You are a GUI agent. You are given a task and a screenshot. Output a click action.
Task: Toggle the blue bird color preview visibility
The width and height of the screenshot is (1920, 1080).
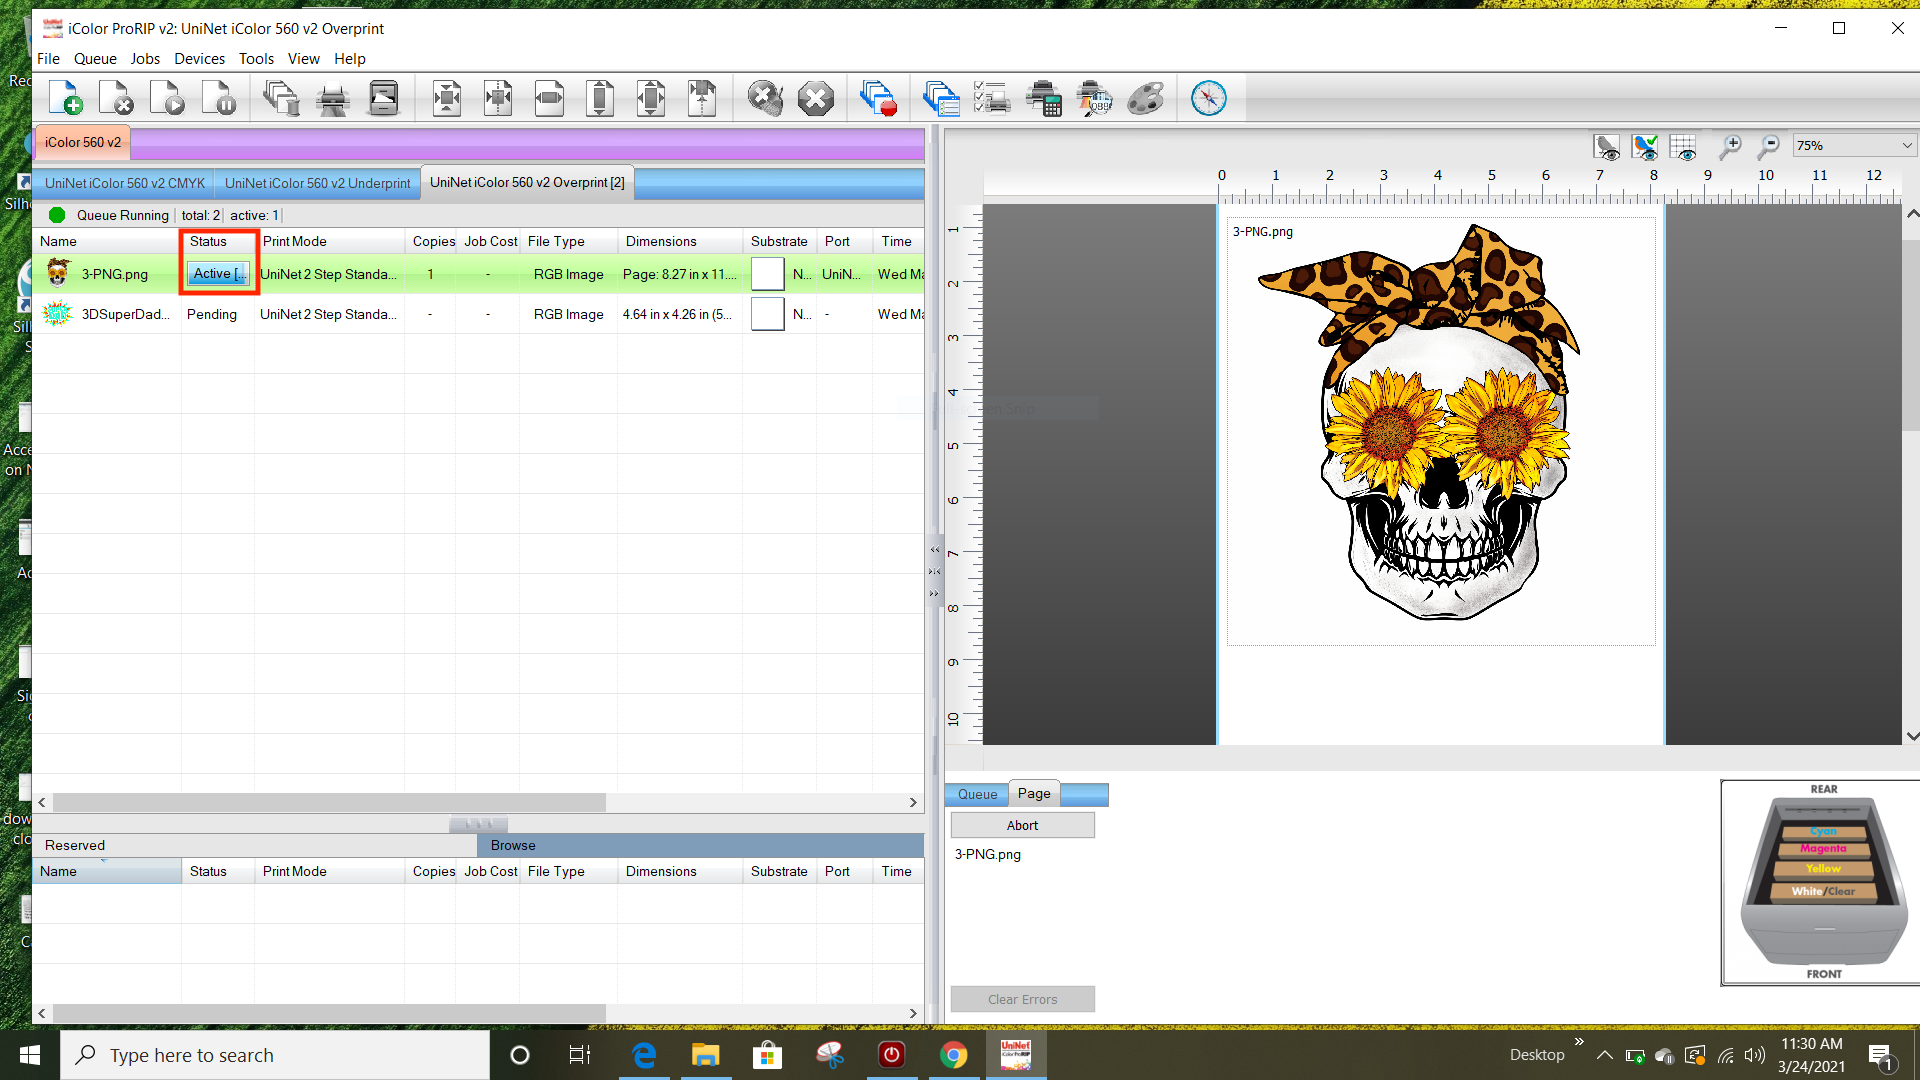[x=1645, y=147]
